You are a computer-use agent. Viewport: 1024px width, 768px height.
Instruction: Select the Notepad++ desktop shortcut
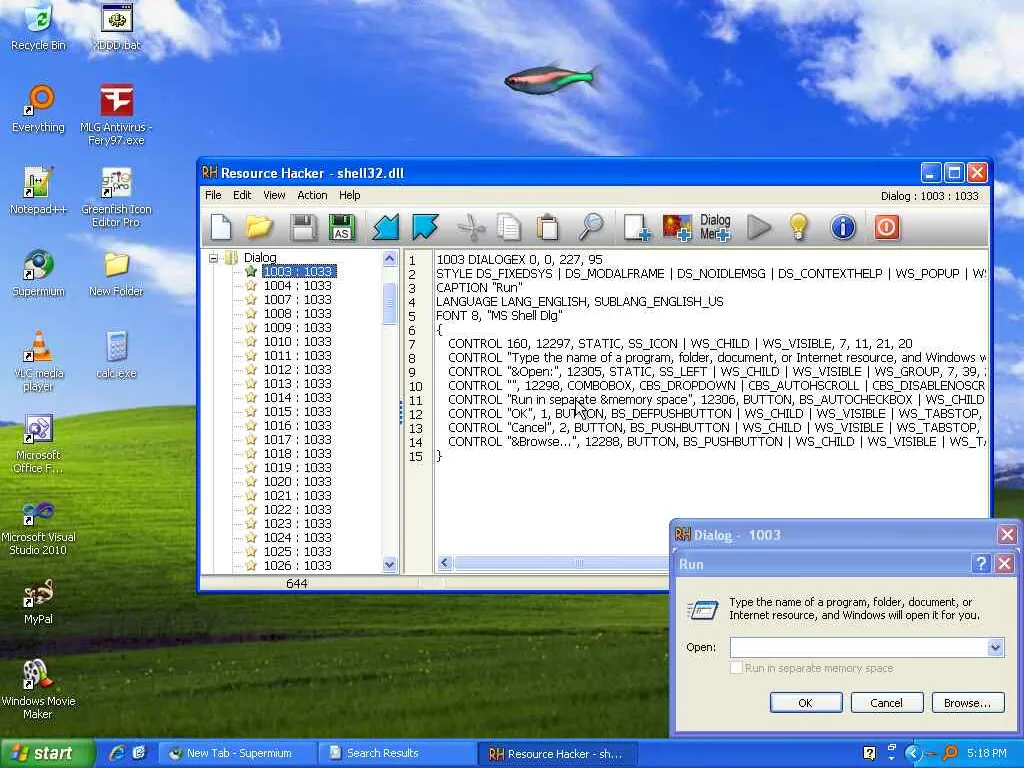point(39,191)
